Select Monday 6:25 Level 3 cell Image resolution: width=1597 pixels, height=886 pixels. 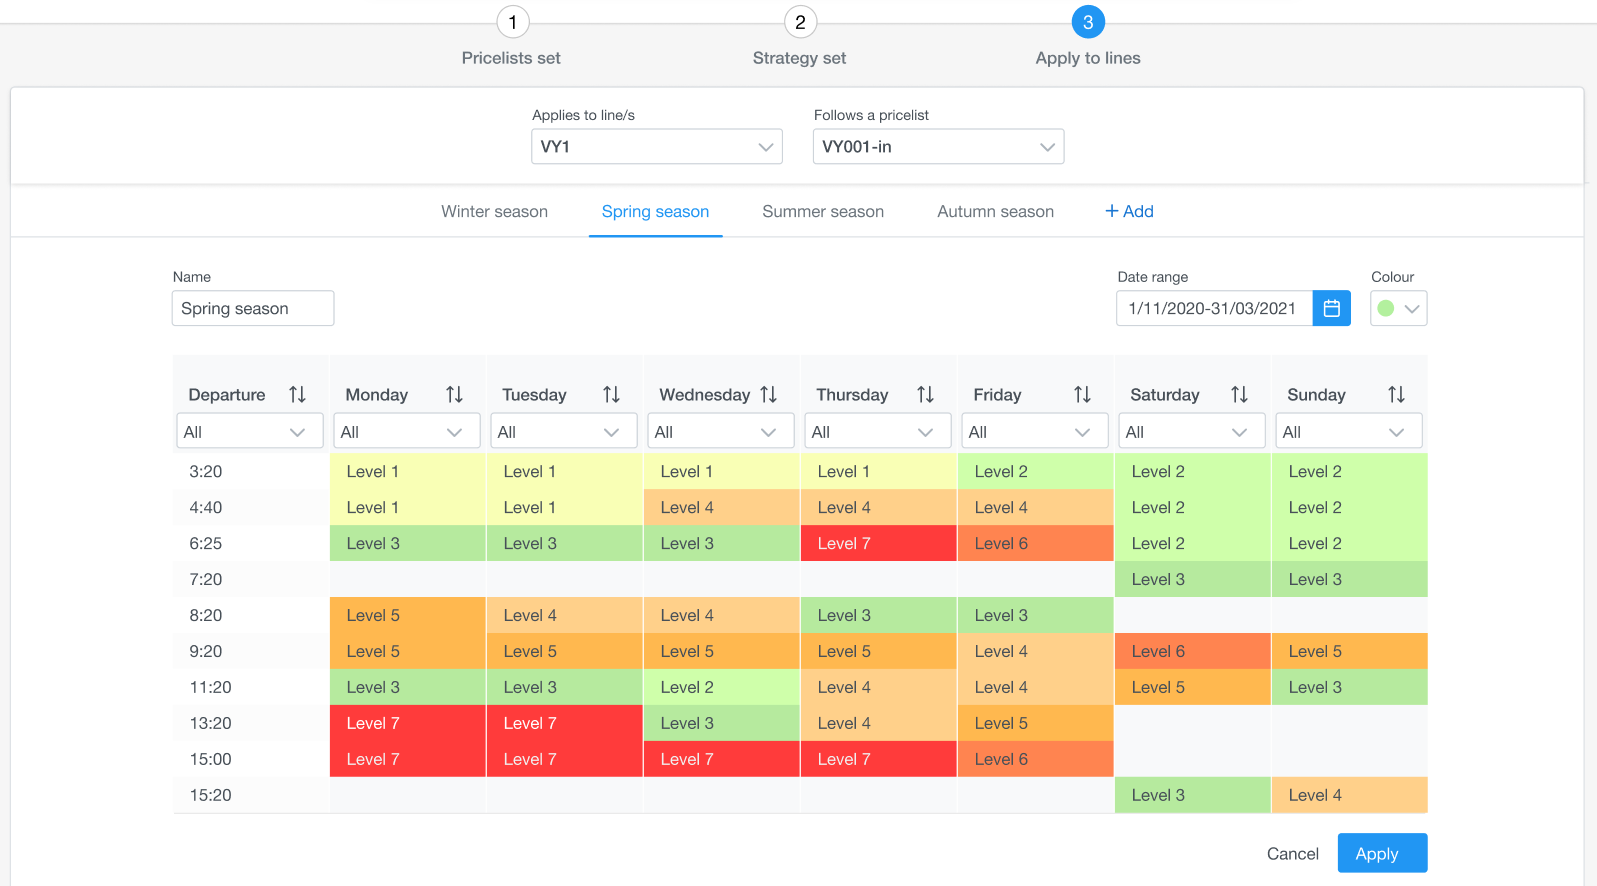tap(408, 543)
